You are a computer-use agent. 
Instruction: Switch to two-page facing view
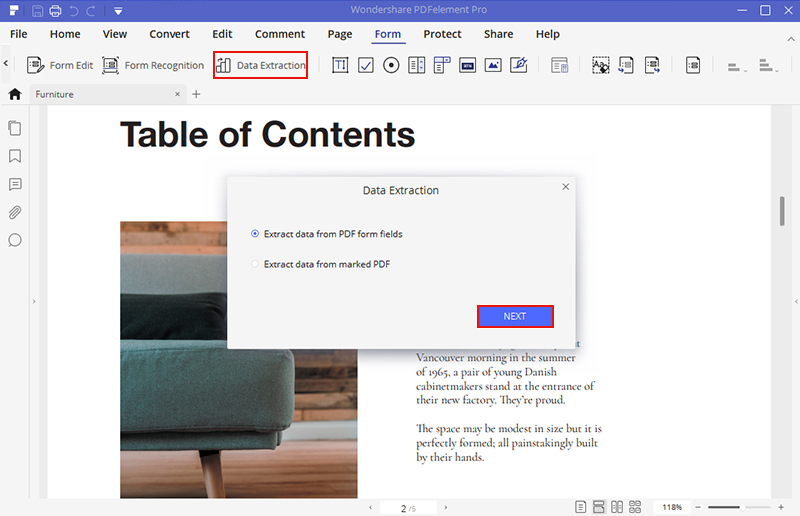(617, 508)
